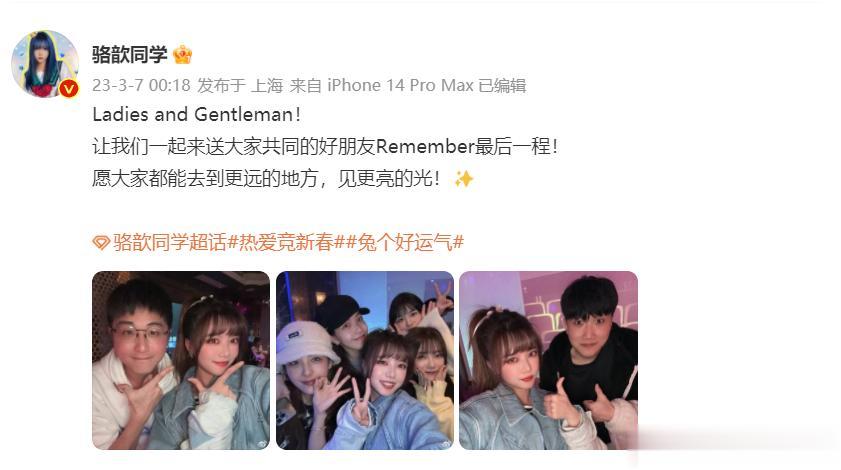Screen dimensions: 841x470
Task: Open the 骆歆同学 profile avatar
Action: click(45, 64)
